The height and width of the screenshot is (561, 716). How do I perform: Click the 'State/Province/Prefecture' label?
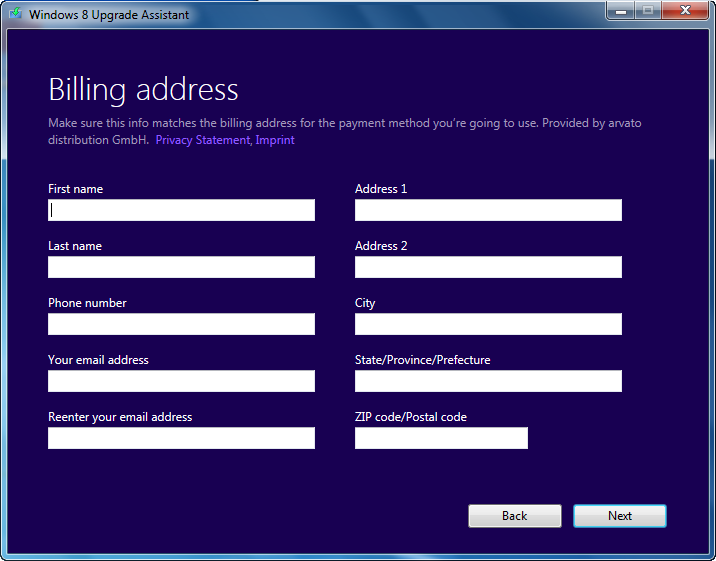tap(422, 360)
